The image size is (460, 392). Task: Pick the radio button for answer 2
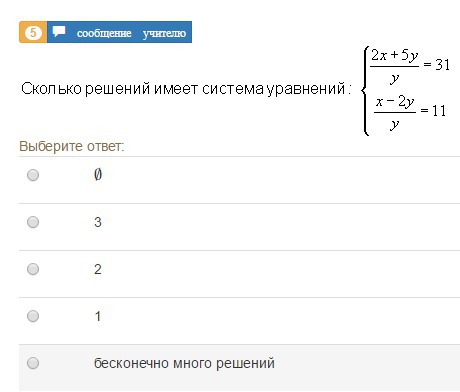(33, 269)
